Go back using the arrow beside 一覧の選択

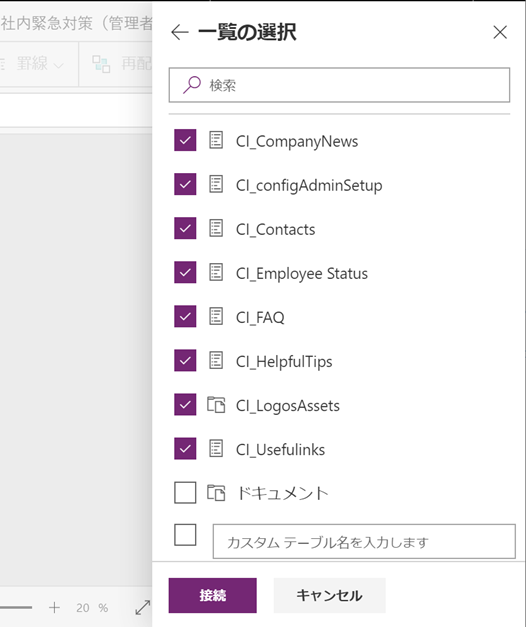click(x=180, y=32)
